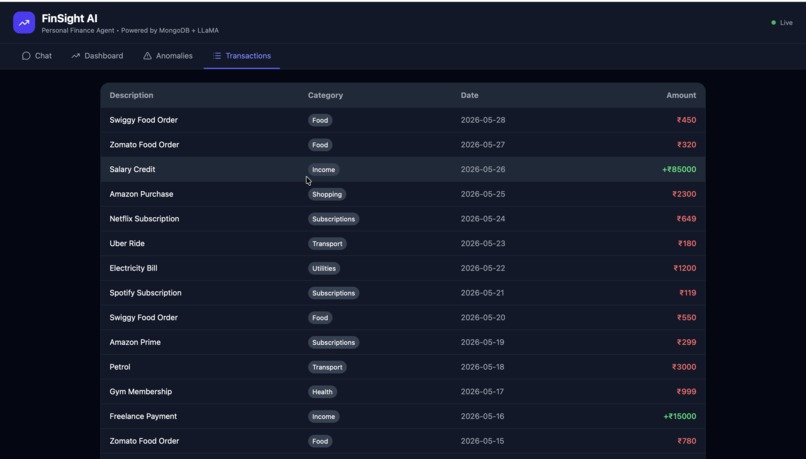Click the date 2026-05-20
This screenshot has width=806, height=459.
coord(483,317)
